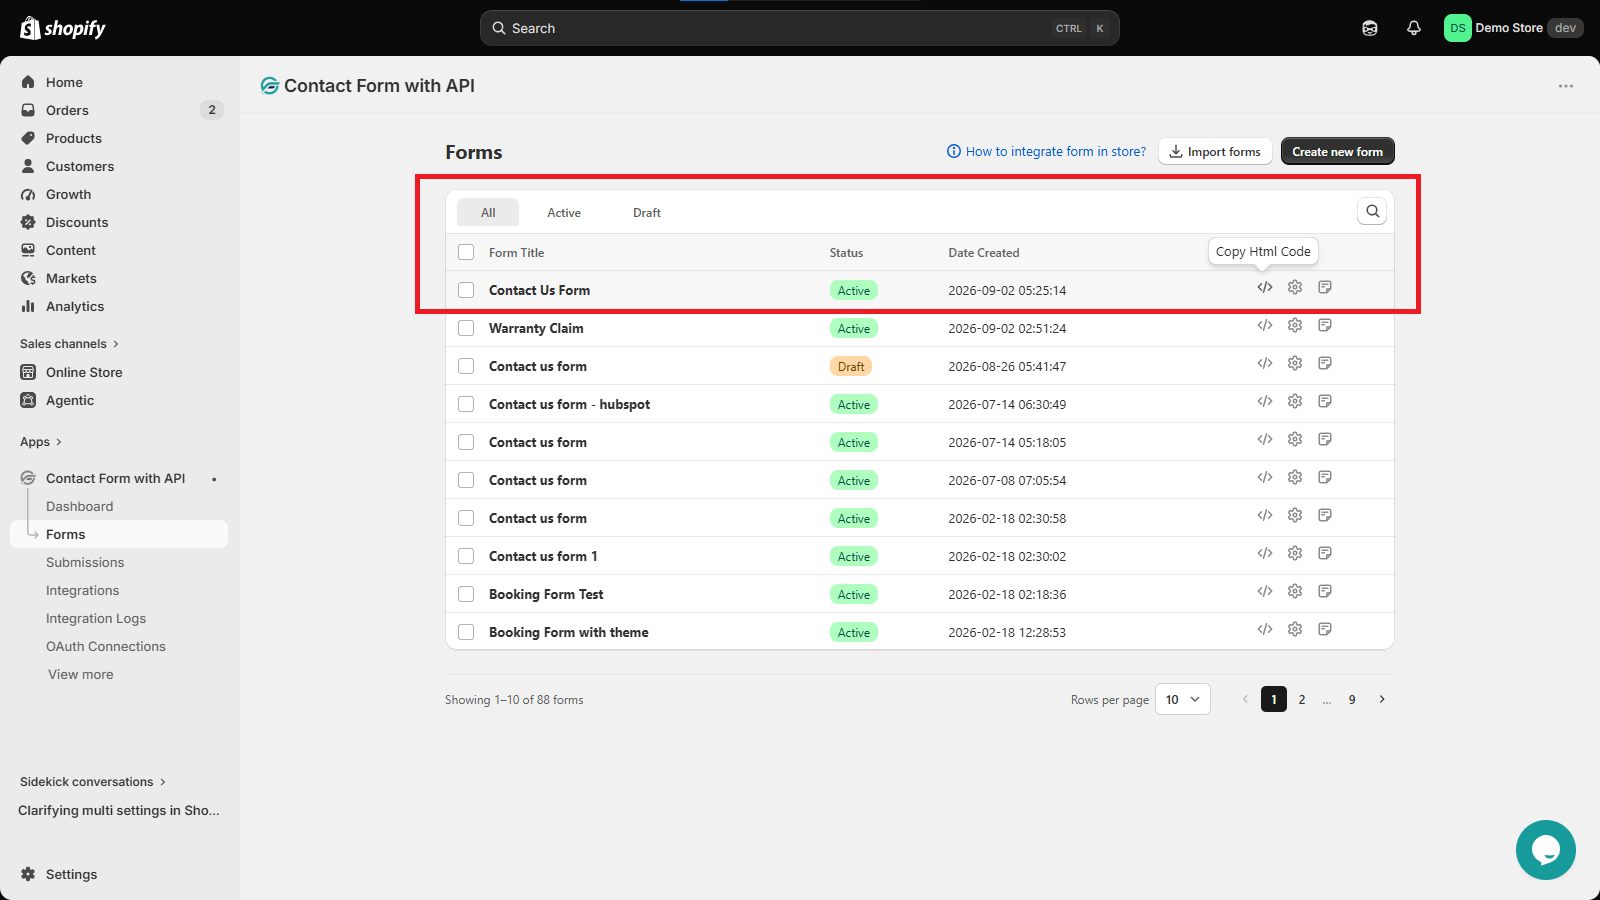Screen dimensions: 1600x900
Task: Open How to integrate form in store link
Action: point(1047,151)
